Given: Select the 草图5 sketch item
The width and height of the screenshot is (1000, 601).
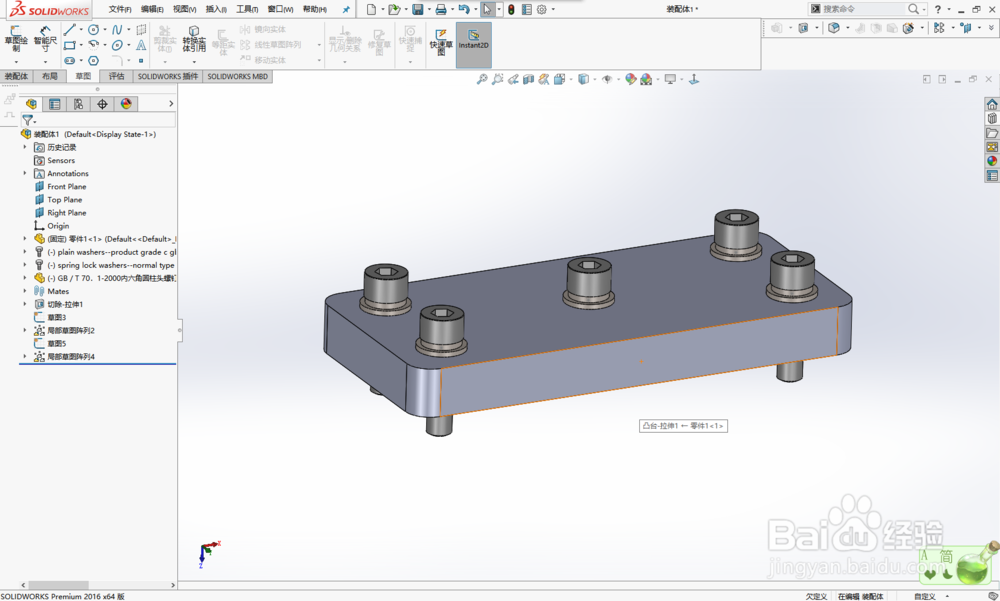Looking at the screenshot, I should [x=56, y=344].
